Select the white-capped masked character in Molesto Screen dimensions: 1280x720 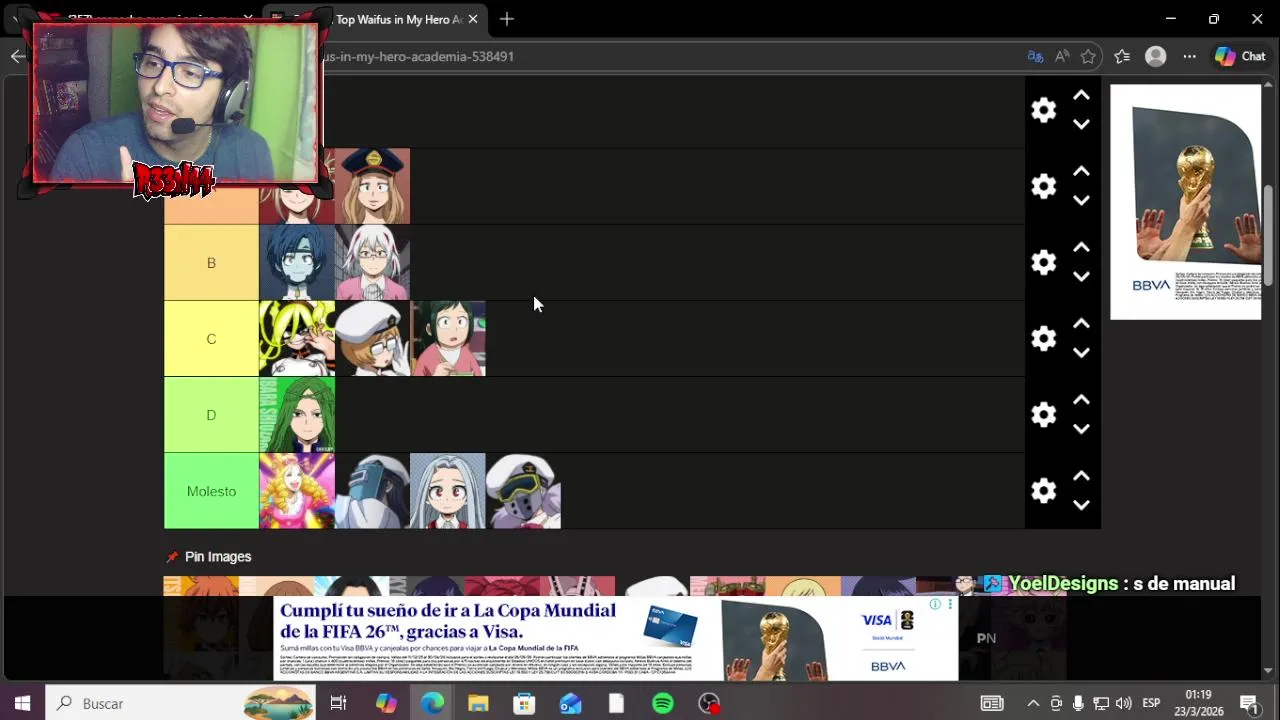[523, 490]
